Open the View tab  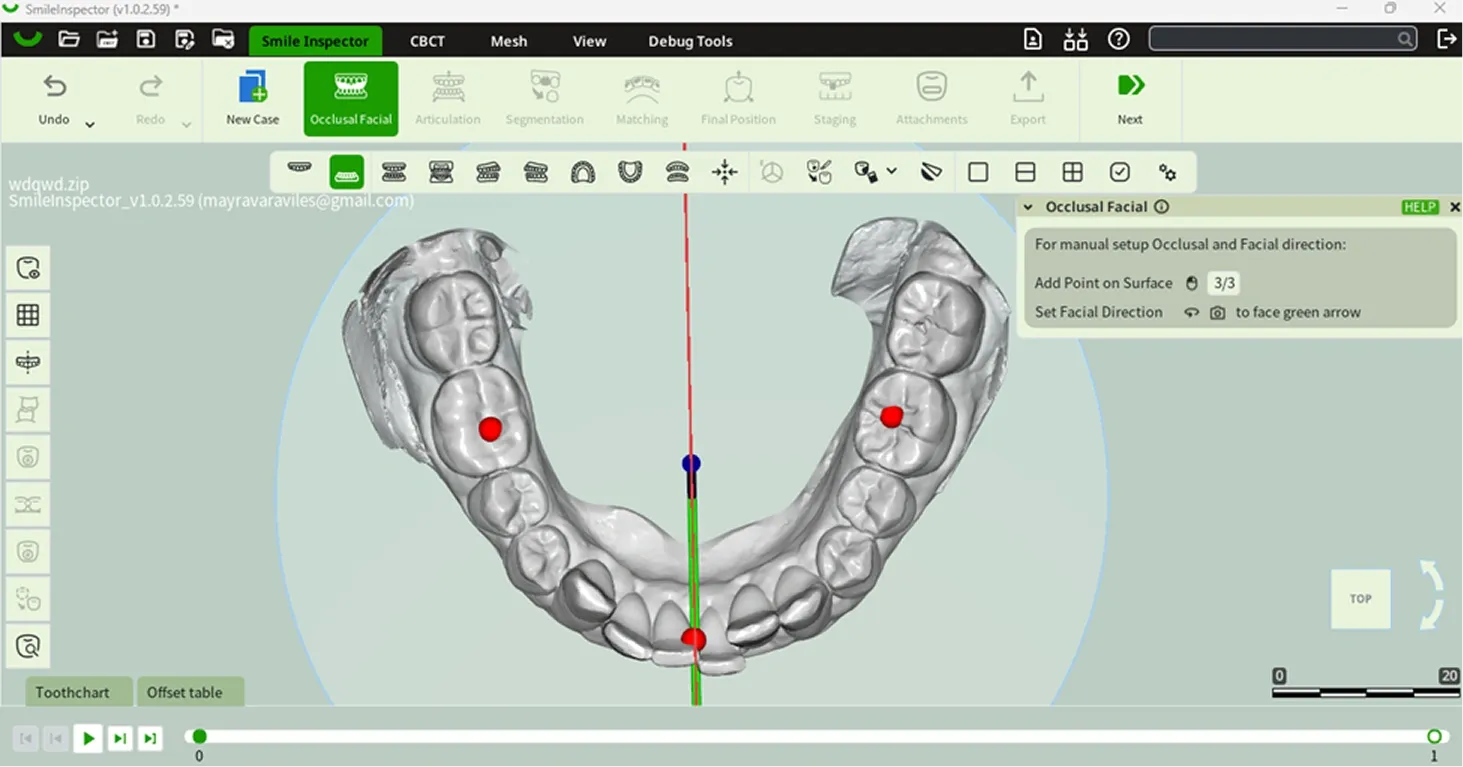[x=589, y=41]
